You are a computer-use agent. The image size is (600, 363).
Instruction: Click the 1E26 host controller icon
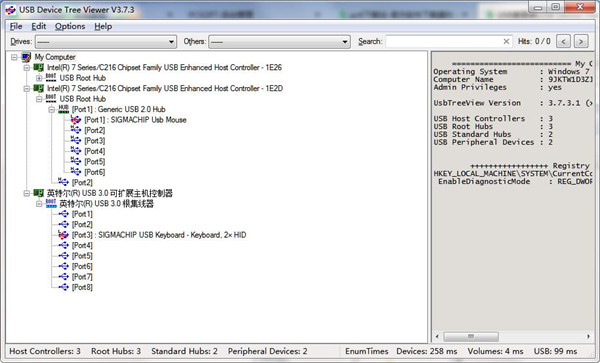pyautogui.click(x=38, y=68)
